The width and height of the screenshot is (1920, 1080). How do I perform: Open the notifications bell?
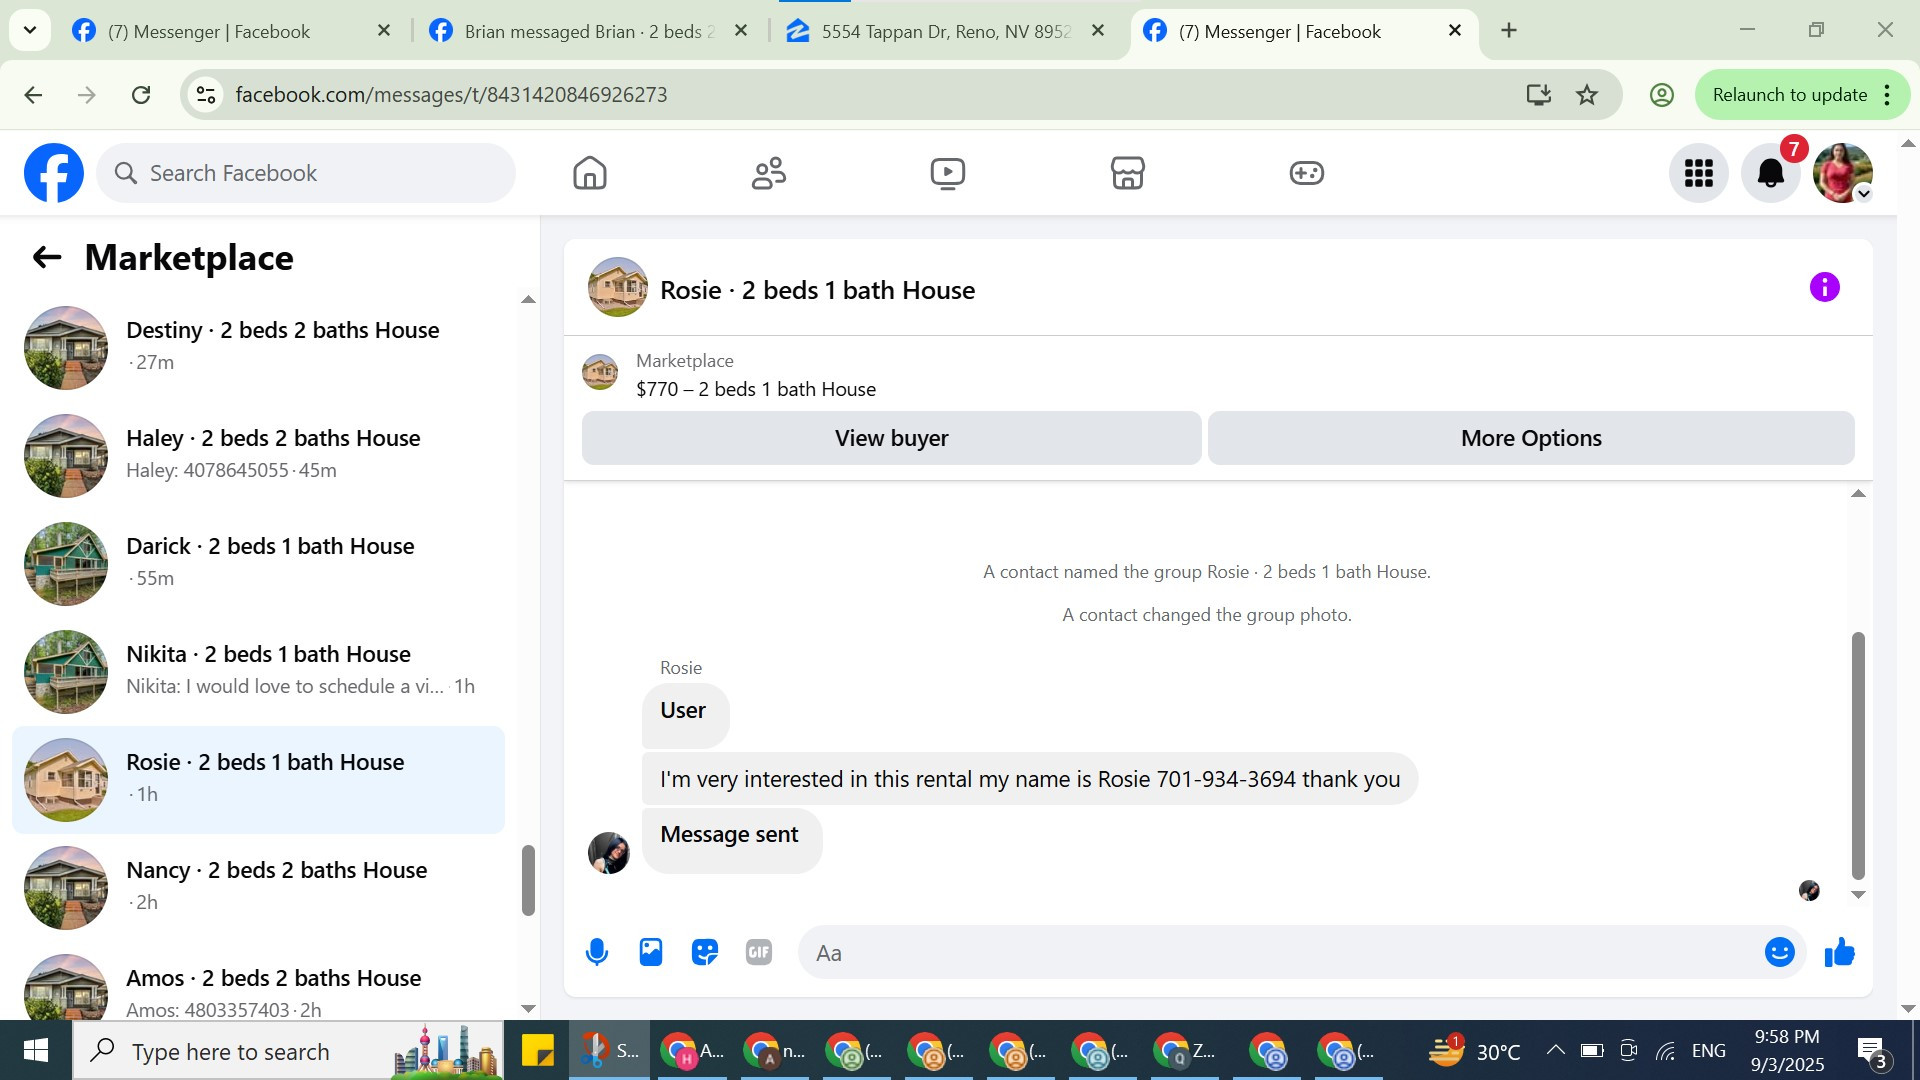pyautogui.click(x=1771, y=173)
